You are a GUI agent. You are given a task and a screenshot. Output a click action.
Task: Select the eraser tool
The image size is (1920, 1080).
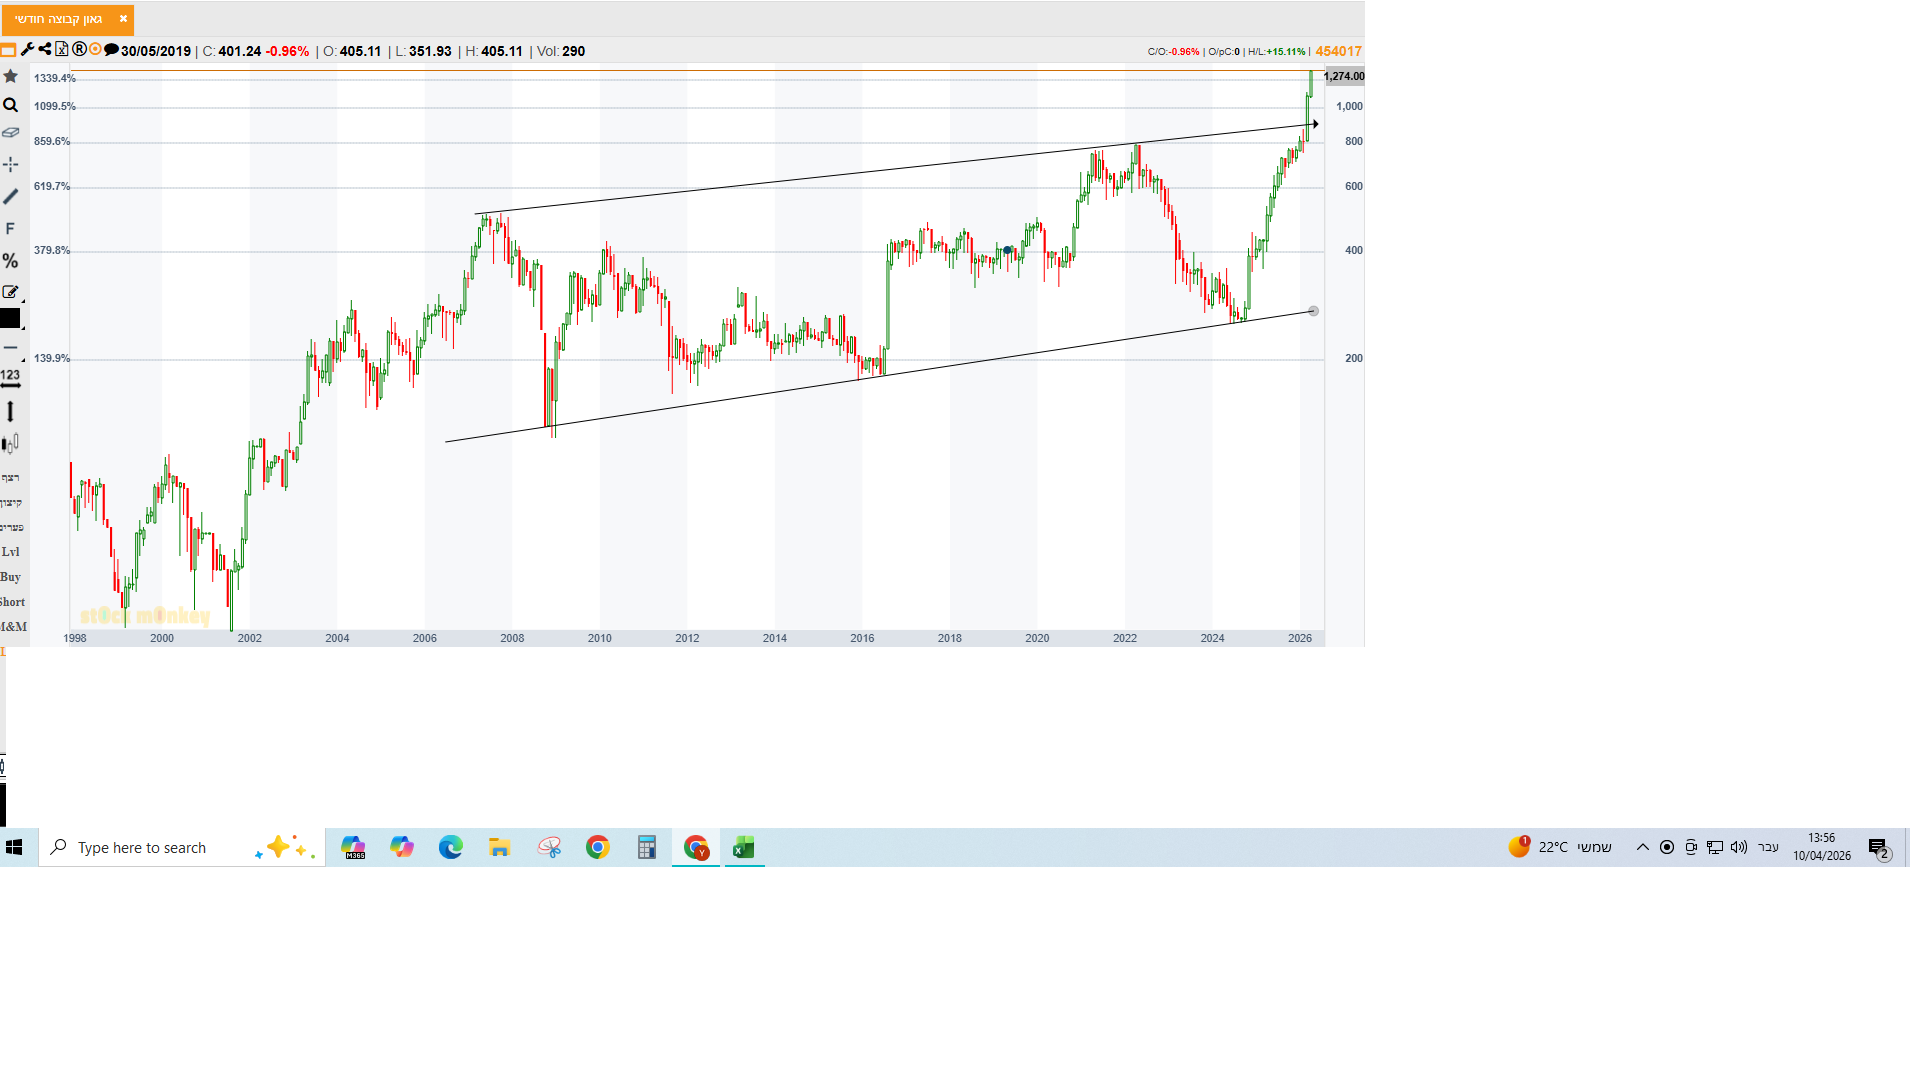click(x=11, y=132)
